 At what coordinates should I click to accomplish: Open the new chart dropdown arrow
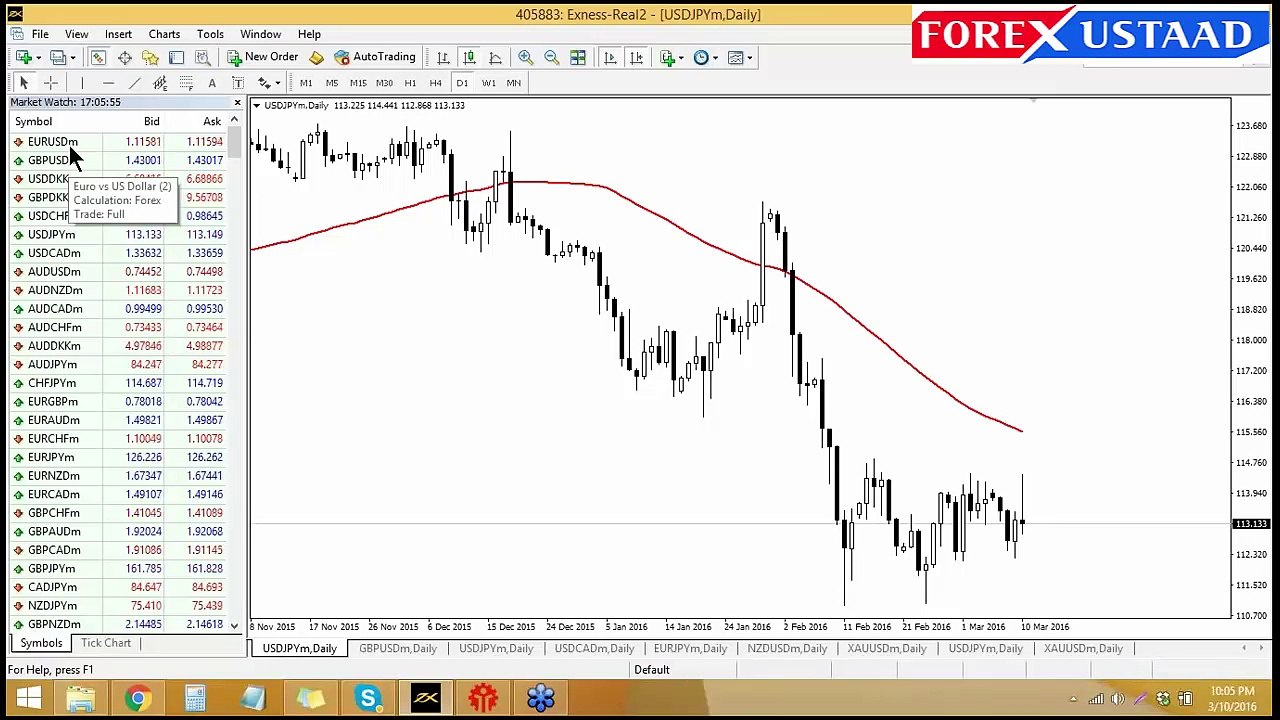pyautogui.click(x=39, y=58)
